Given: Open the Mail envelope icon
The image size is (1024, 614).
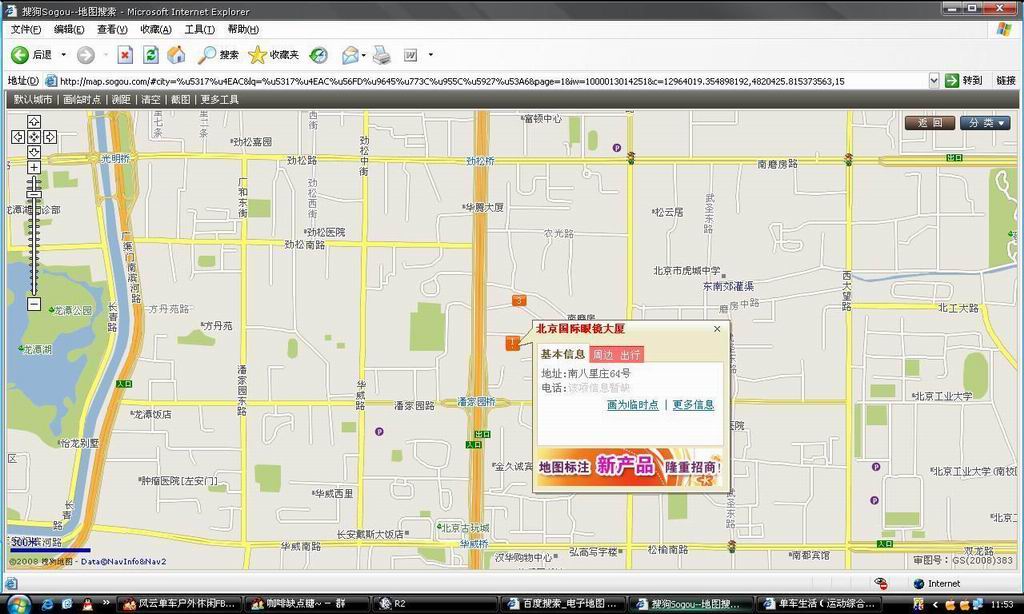Looking at the screenshot, I should tap(350, 55).
